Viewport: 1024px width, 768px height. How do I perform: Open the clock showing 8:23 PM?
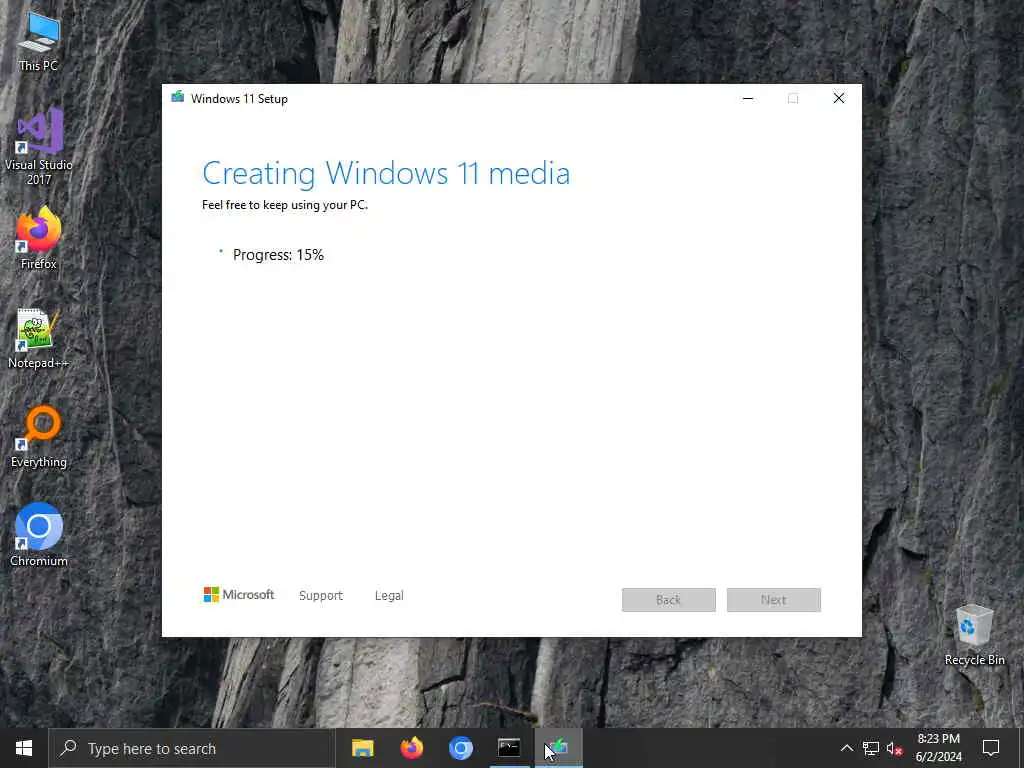pos(938,748)
